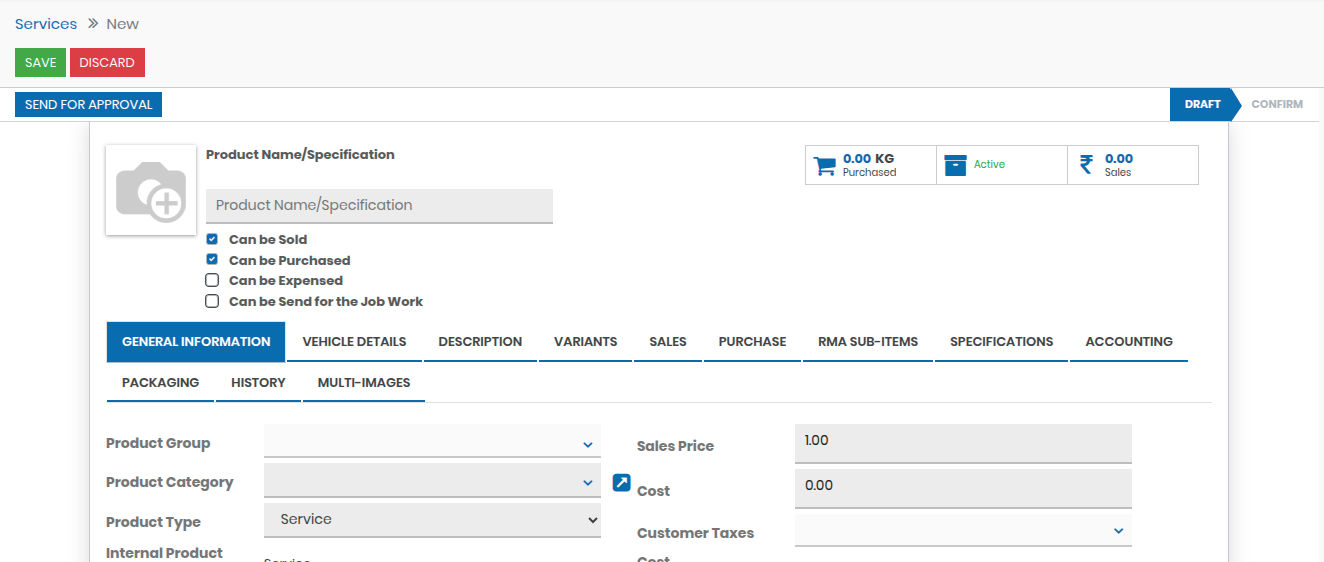1324x562 pixels.
Task: Enable Can be Send for the Job Work
Action: coord(212,301)
